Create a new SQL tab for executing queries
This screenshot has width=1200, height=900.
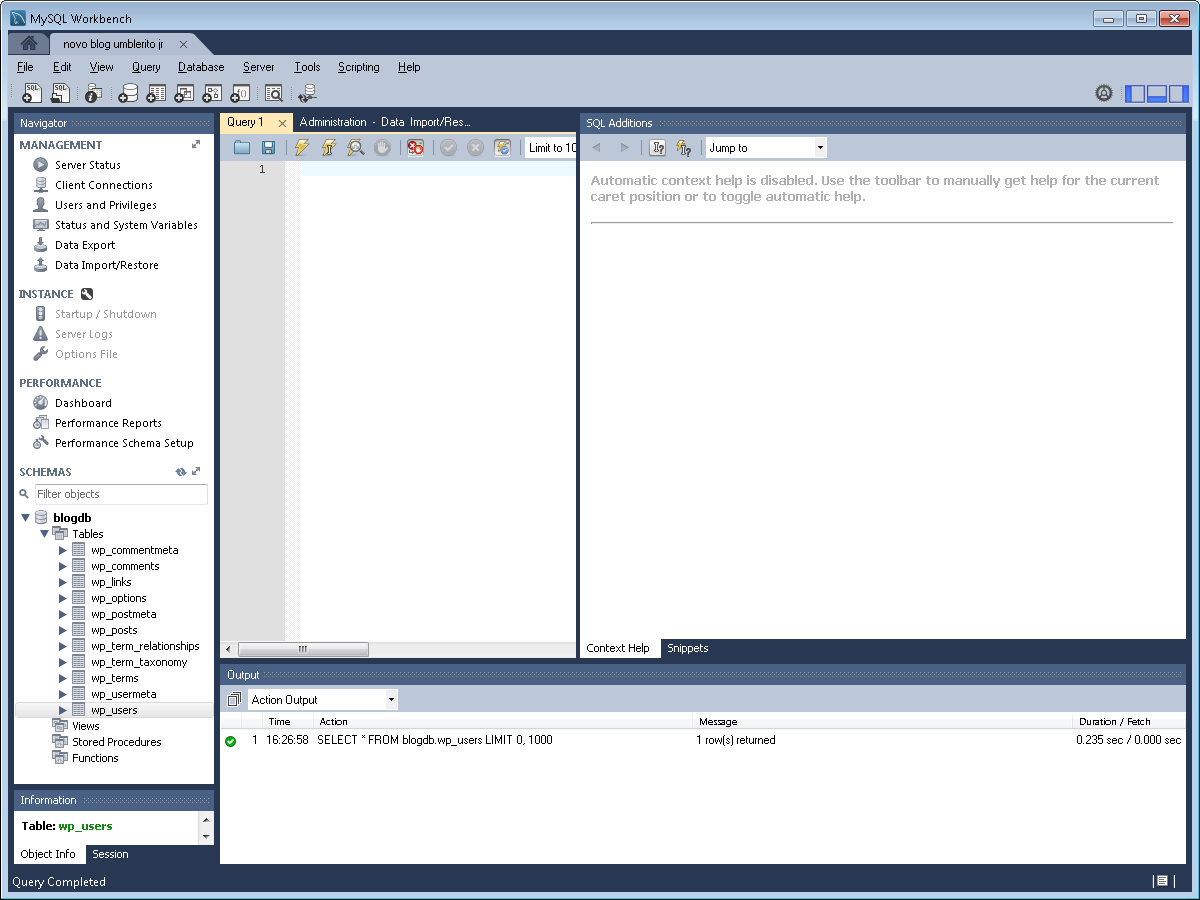tap(31, 92)
